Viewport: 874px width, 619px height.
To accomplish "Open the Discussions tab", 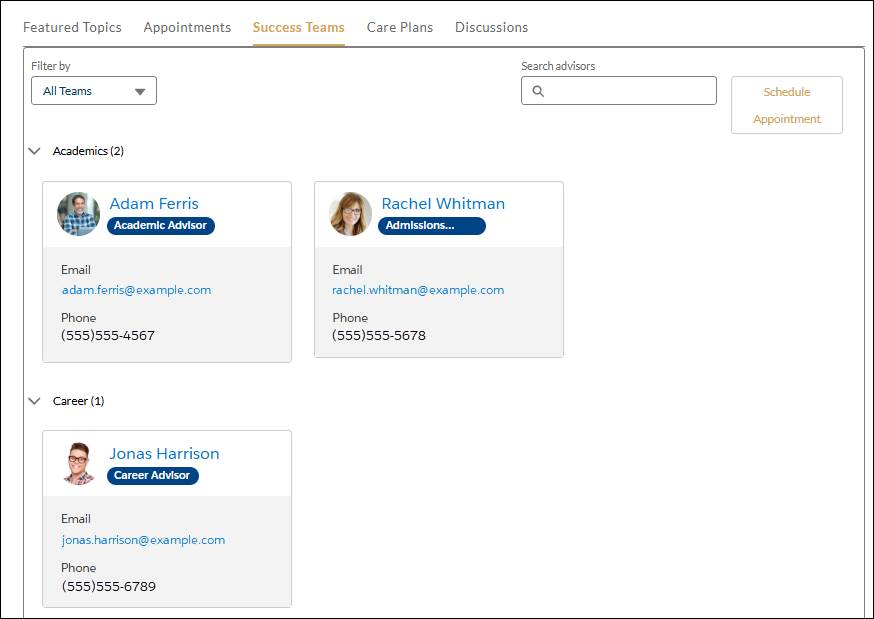I will pyautogui.click(x=492, y=27).
